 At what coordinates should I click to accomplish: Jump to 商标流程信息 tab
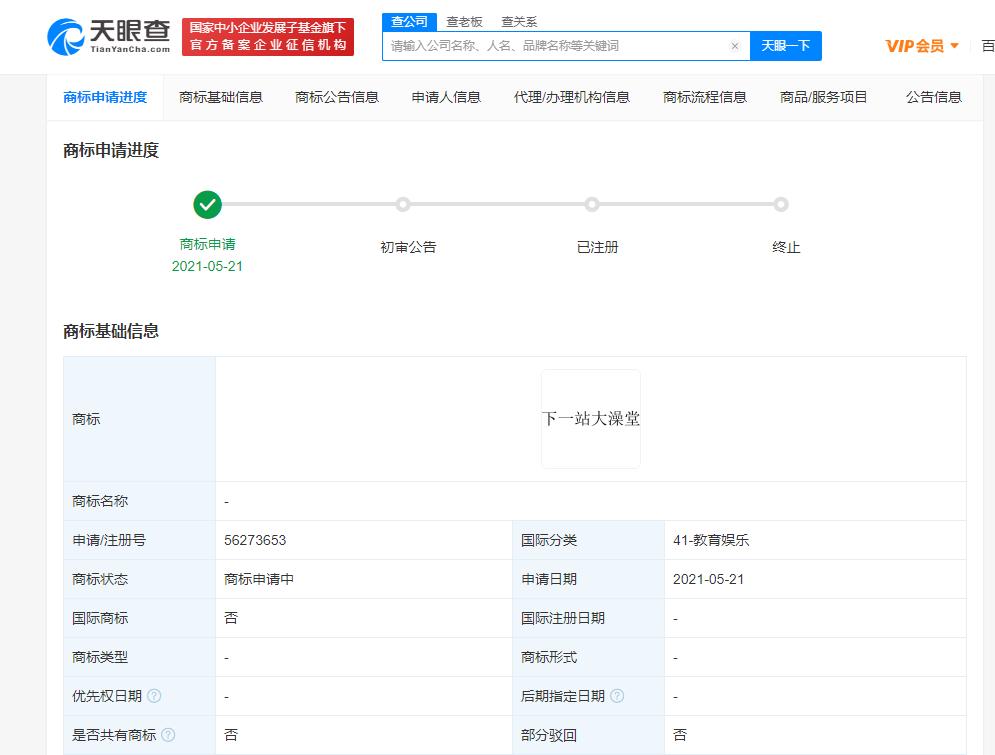705,97
